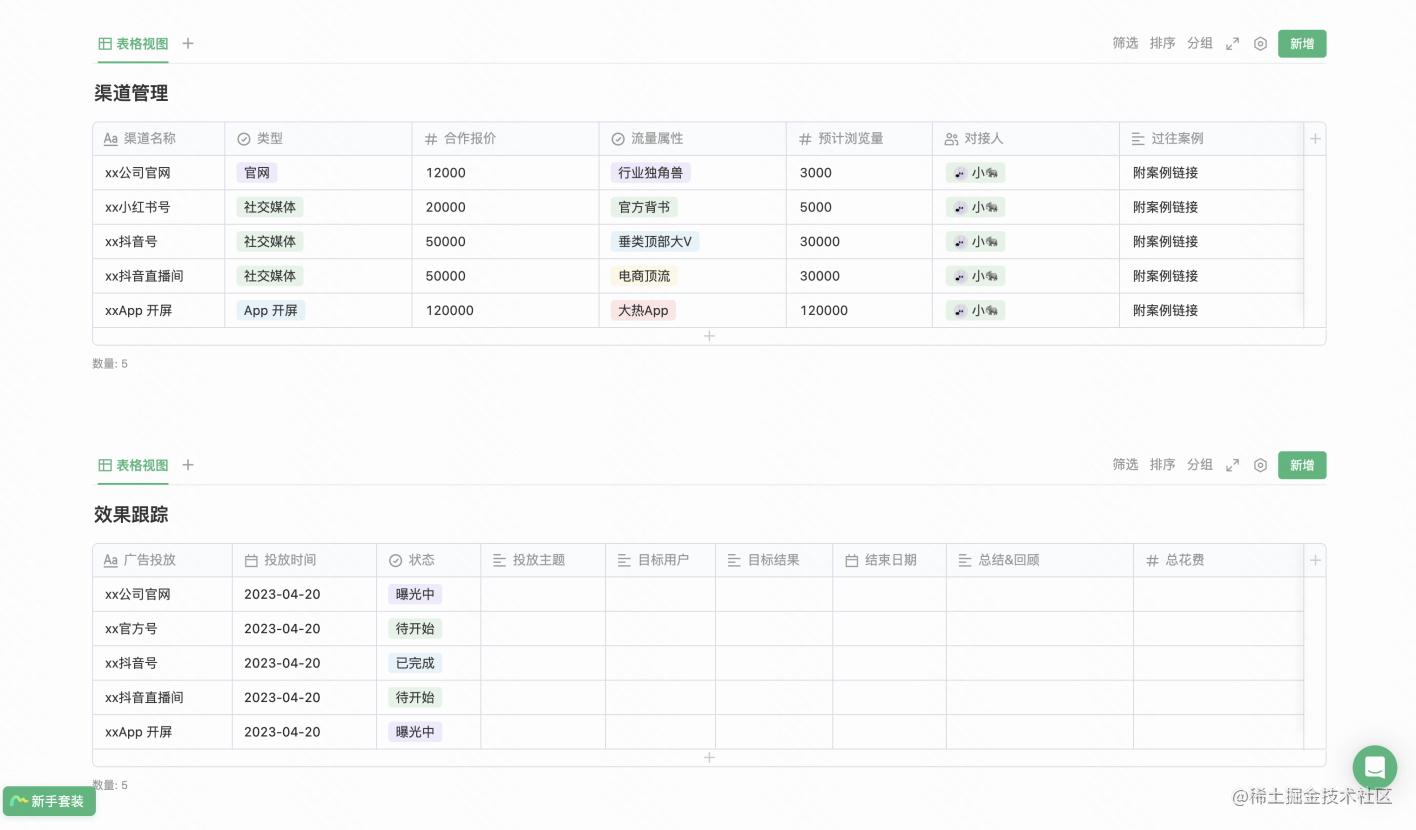Open 排序 sort for 效果跟踪 table

[x=1163, y=465]
